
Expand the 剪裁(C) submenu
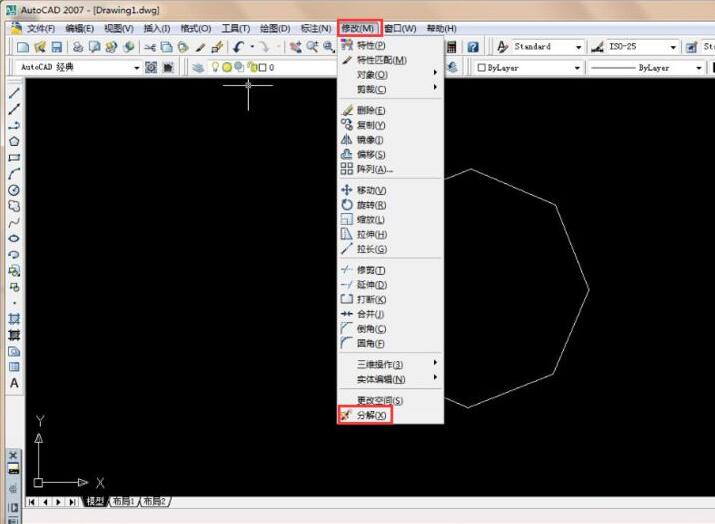pyautogui.click(x=391, y=89)
